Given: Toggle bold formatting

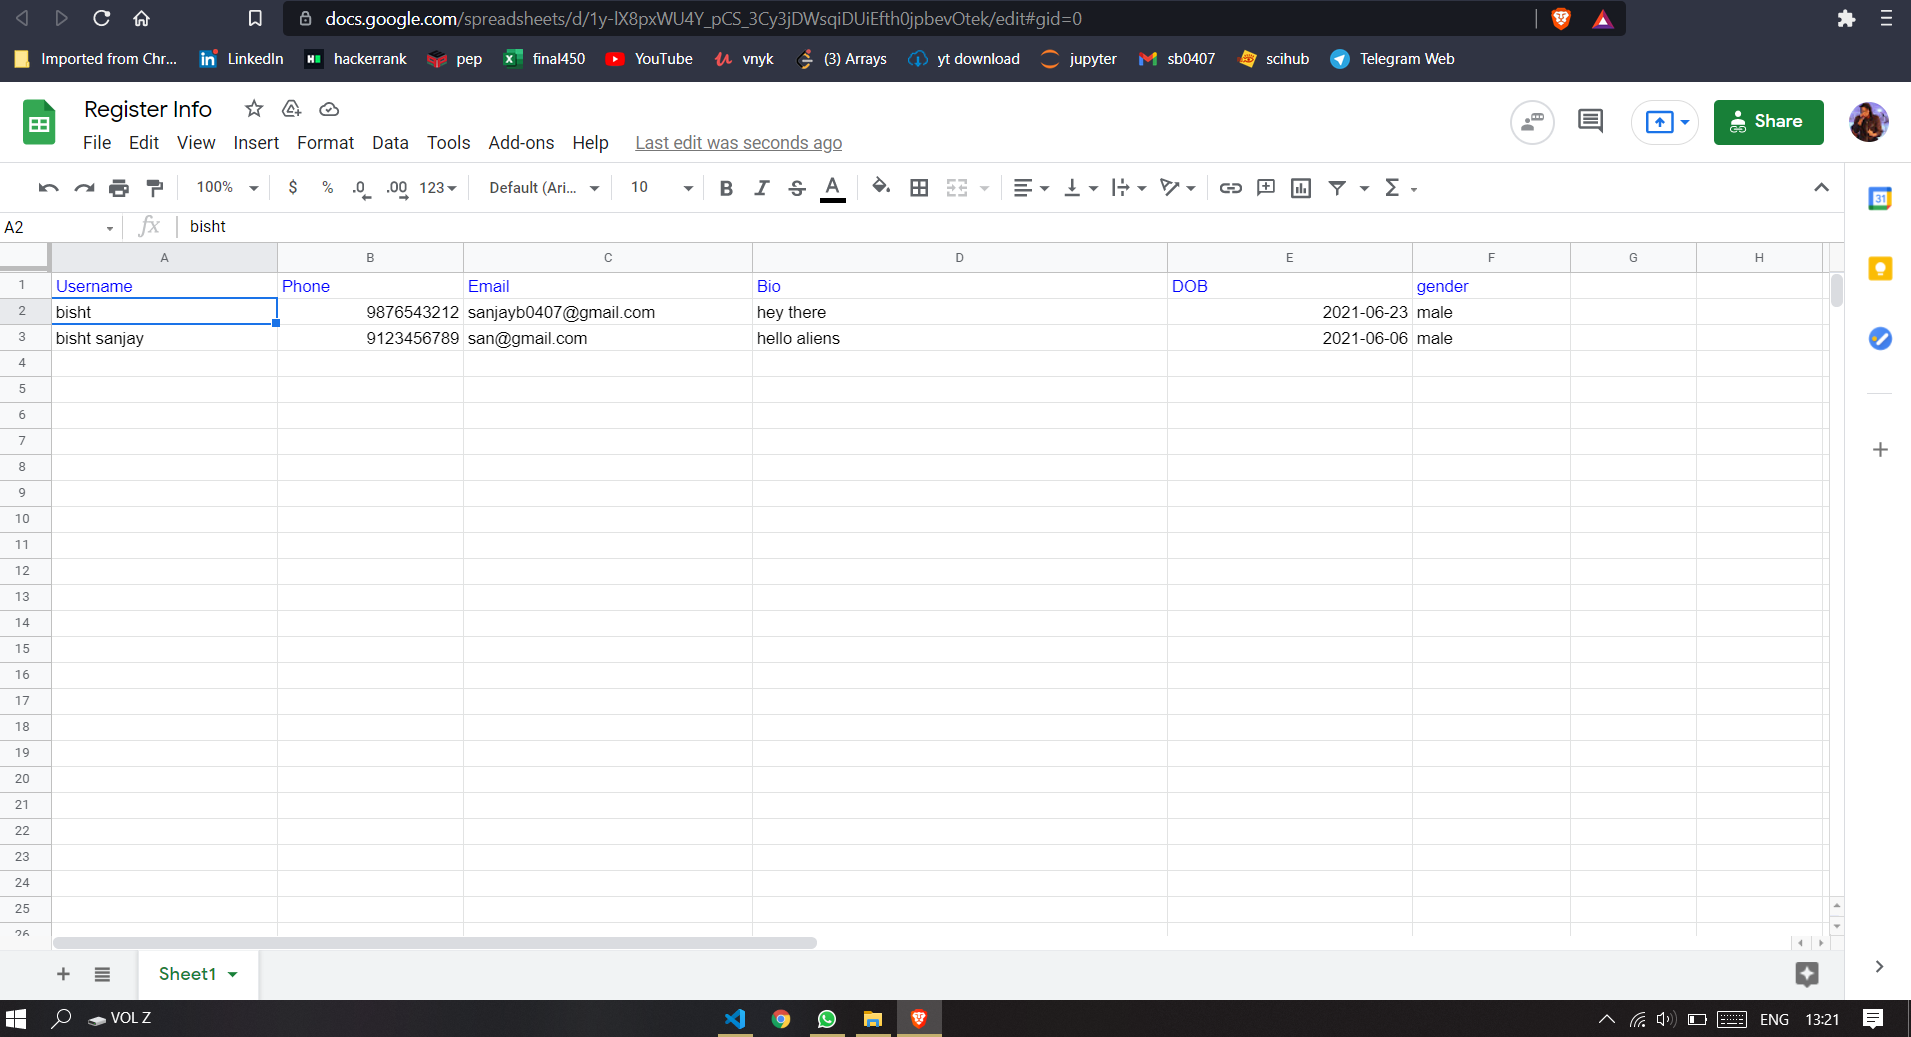Looking at the screenshot, I should (726, 188).
